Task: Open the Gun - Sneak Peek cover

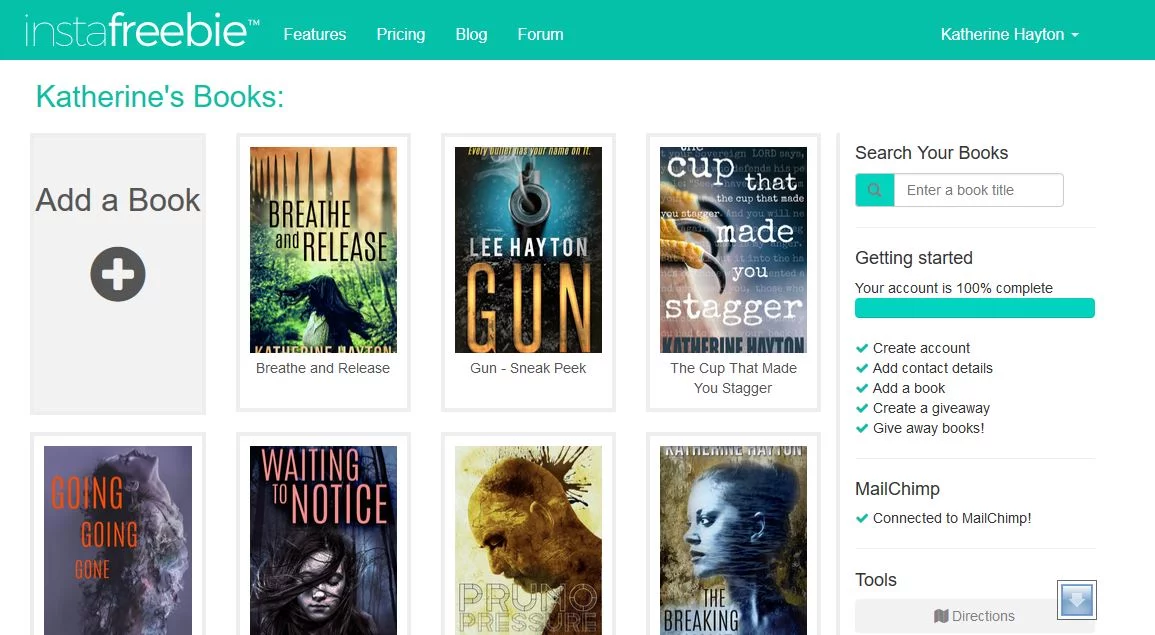Action: 528,250
